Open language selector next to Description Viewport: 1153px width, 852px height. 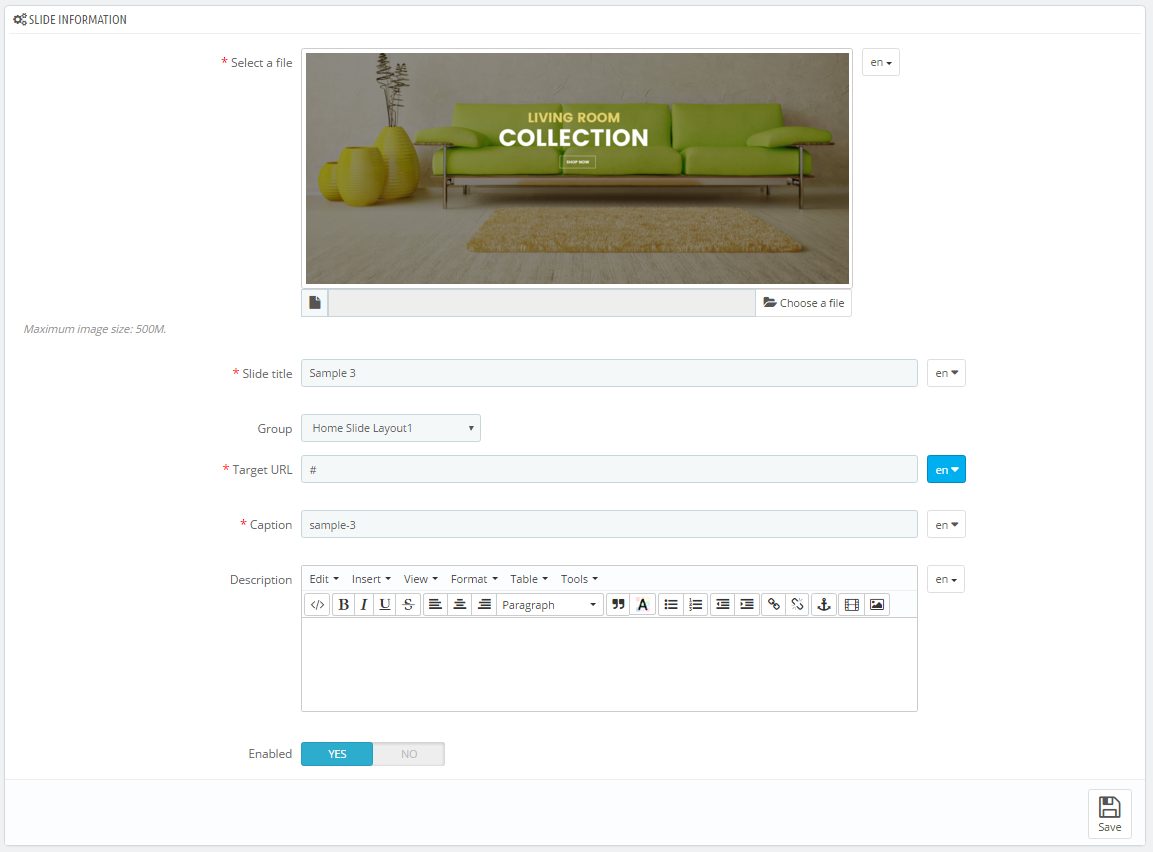pos(946,579)
